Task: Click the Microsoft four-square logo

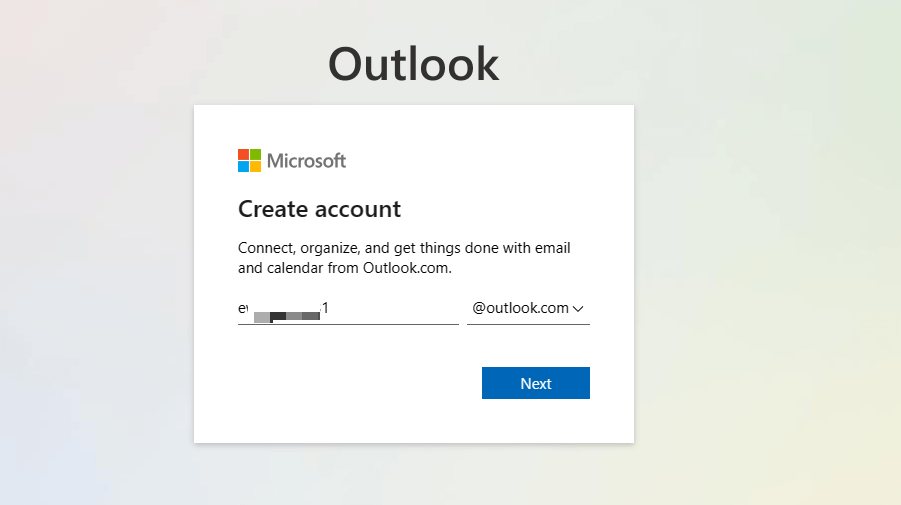Action: point(249,160)
